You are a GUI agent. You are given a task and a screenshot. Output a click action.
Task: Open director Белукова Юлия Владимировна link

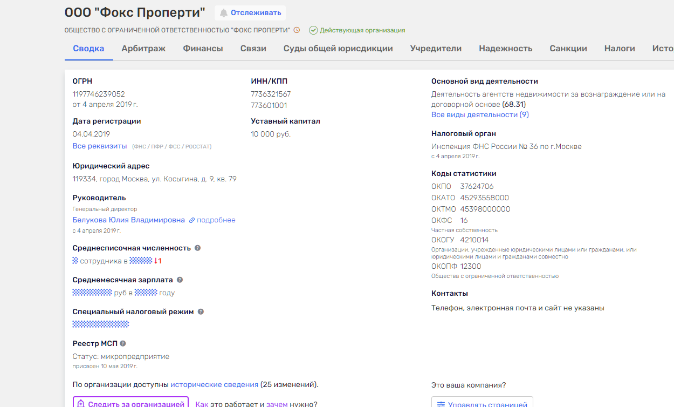click(129, 220)
